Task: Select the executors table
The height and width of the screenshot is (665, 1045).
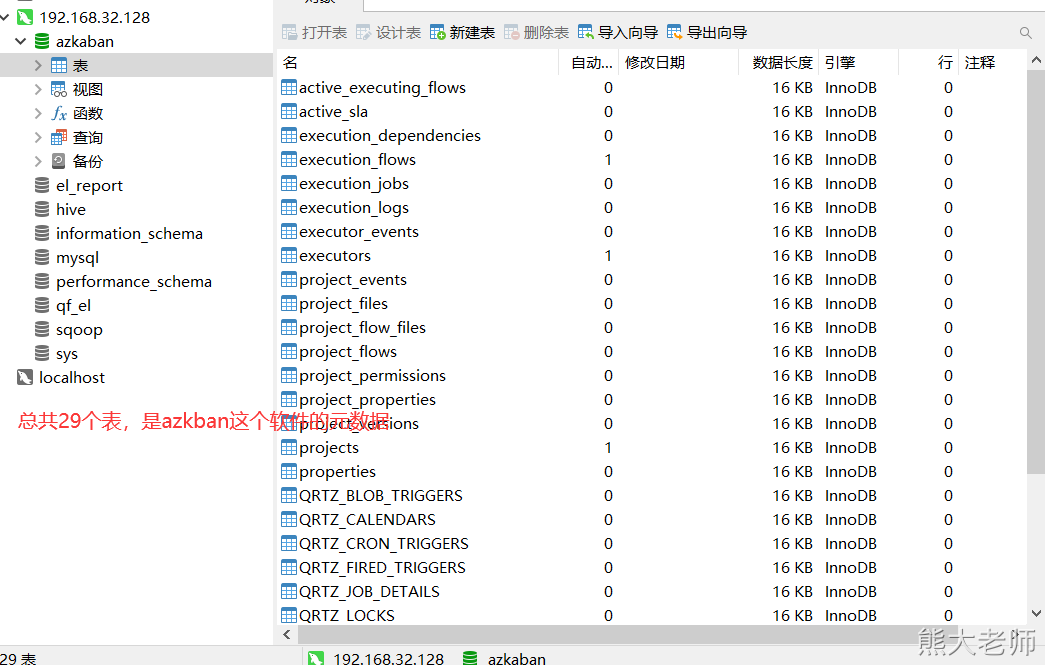Action: tap(335, 255)
